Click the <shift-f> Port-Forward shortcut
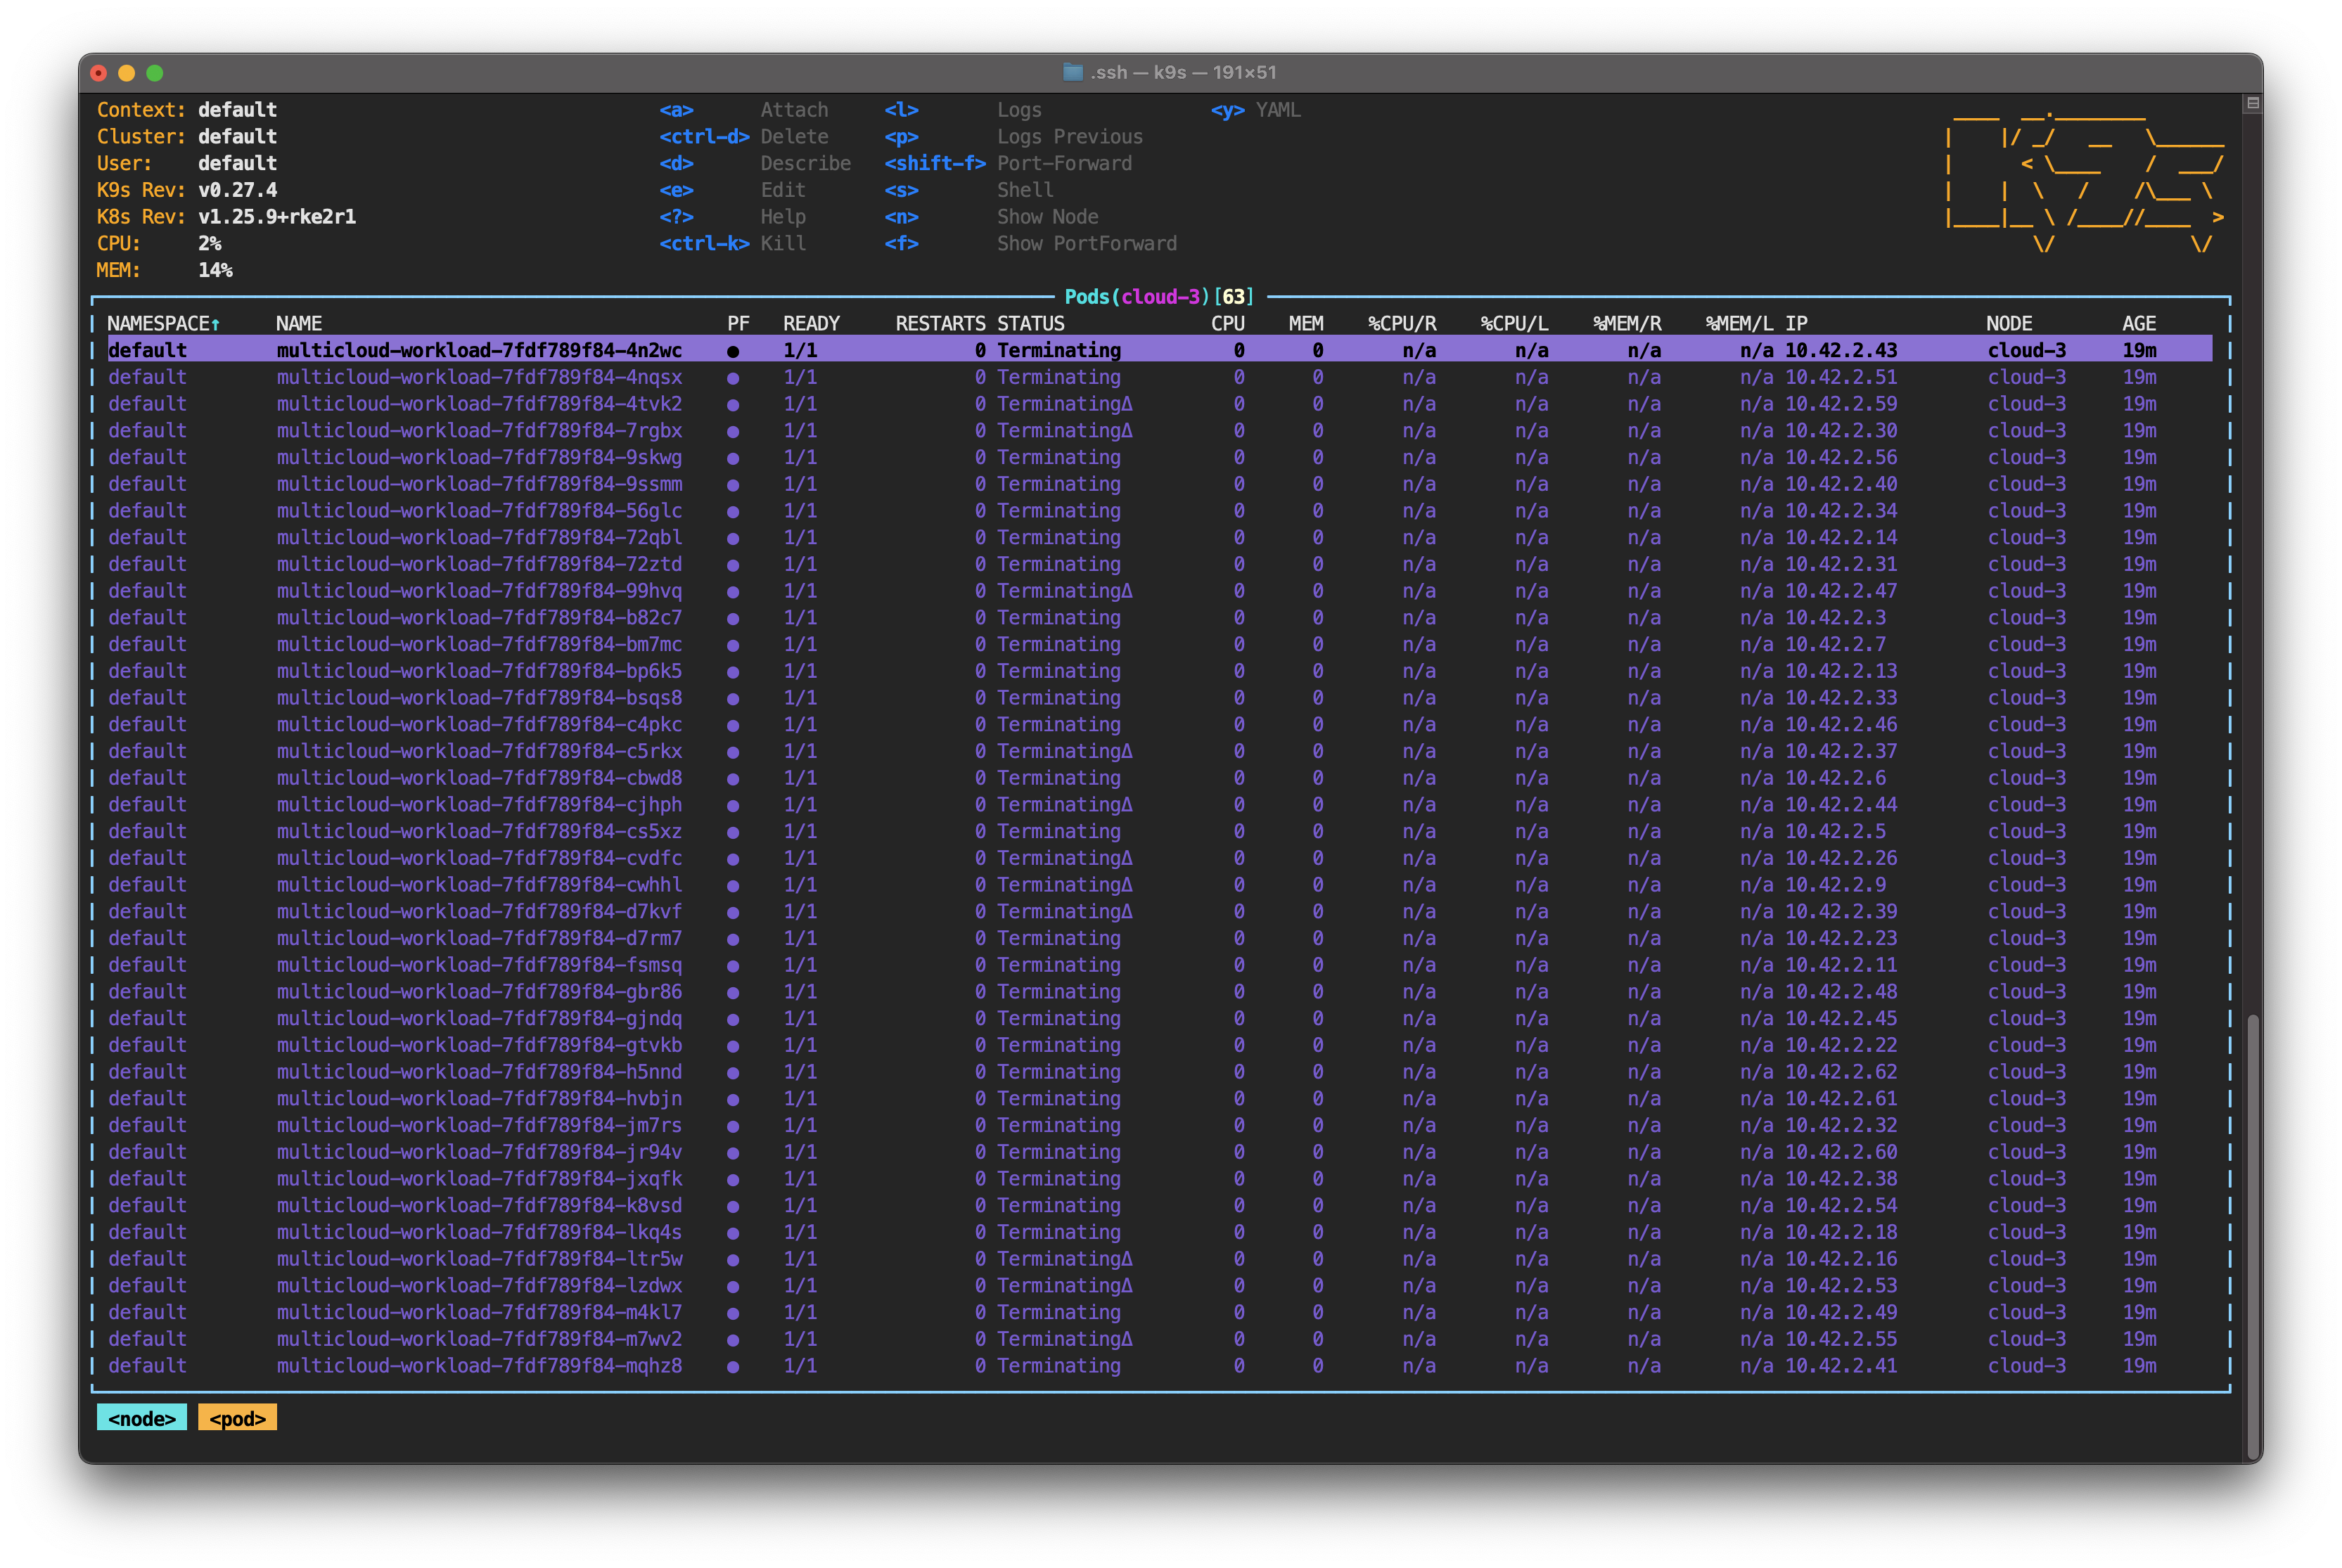Image resolution: width=2342 pixels, height=1568 pixels. click(1008, 163)
